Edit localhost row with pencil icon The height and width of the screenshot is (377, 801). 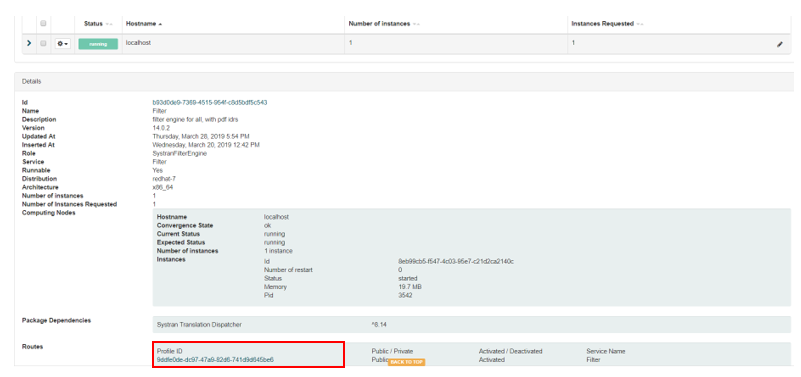point(780,44)
